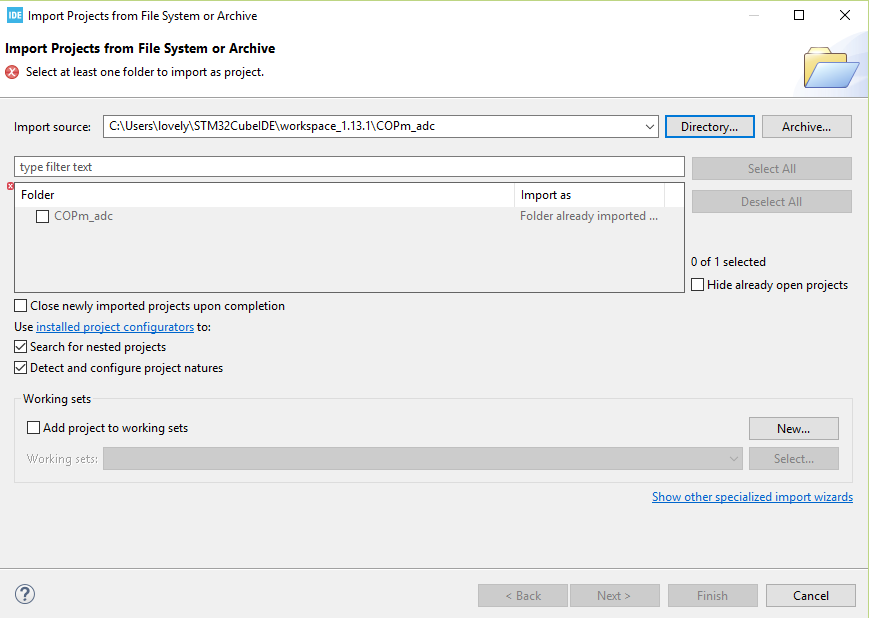Click the folder wizard banner image
This screenshot has height=618, width=869.
click(x=831, y=66)
